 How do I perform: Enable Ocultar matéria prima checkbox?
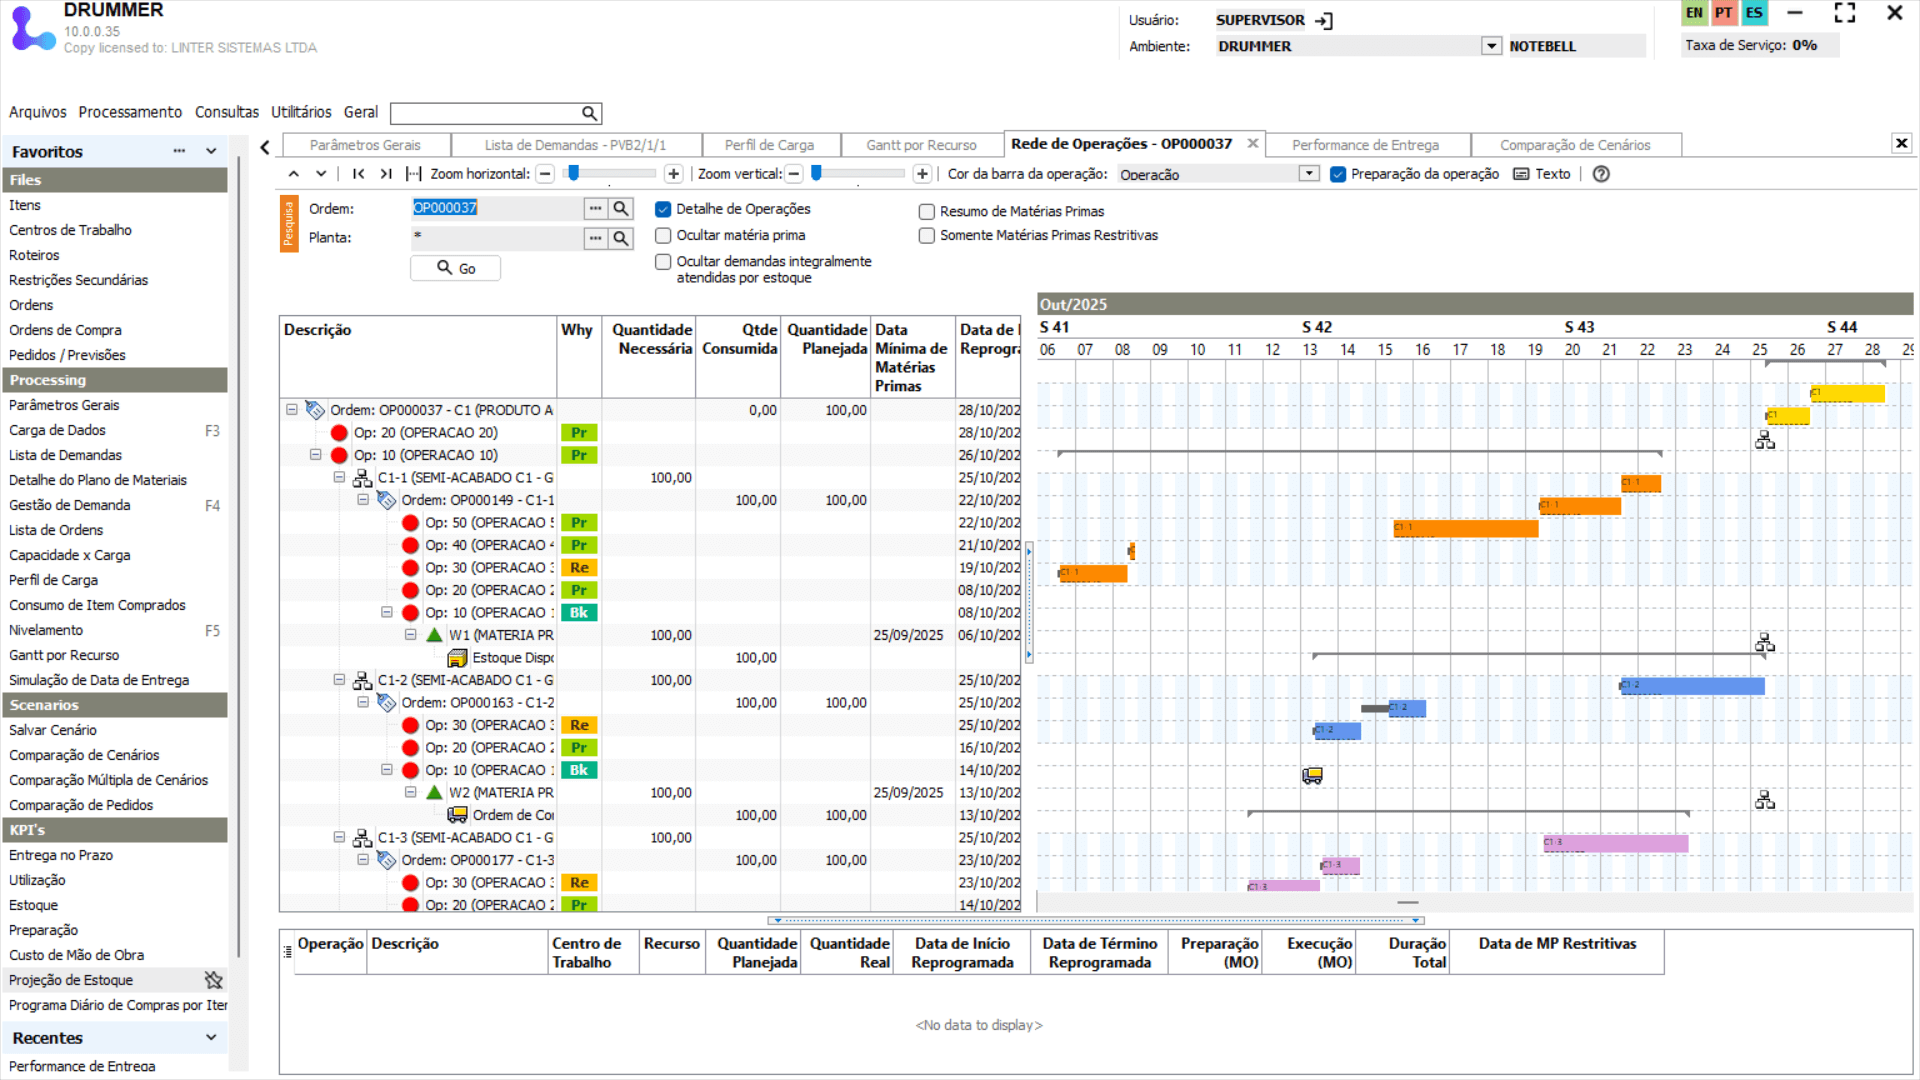click(x=663, y=235)
